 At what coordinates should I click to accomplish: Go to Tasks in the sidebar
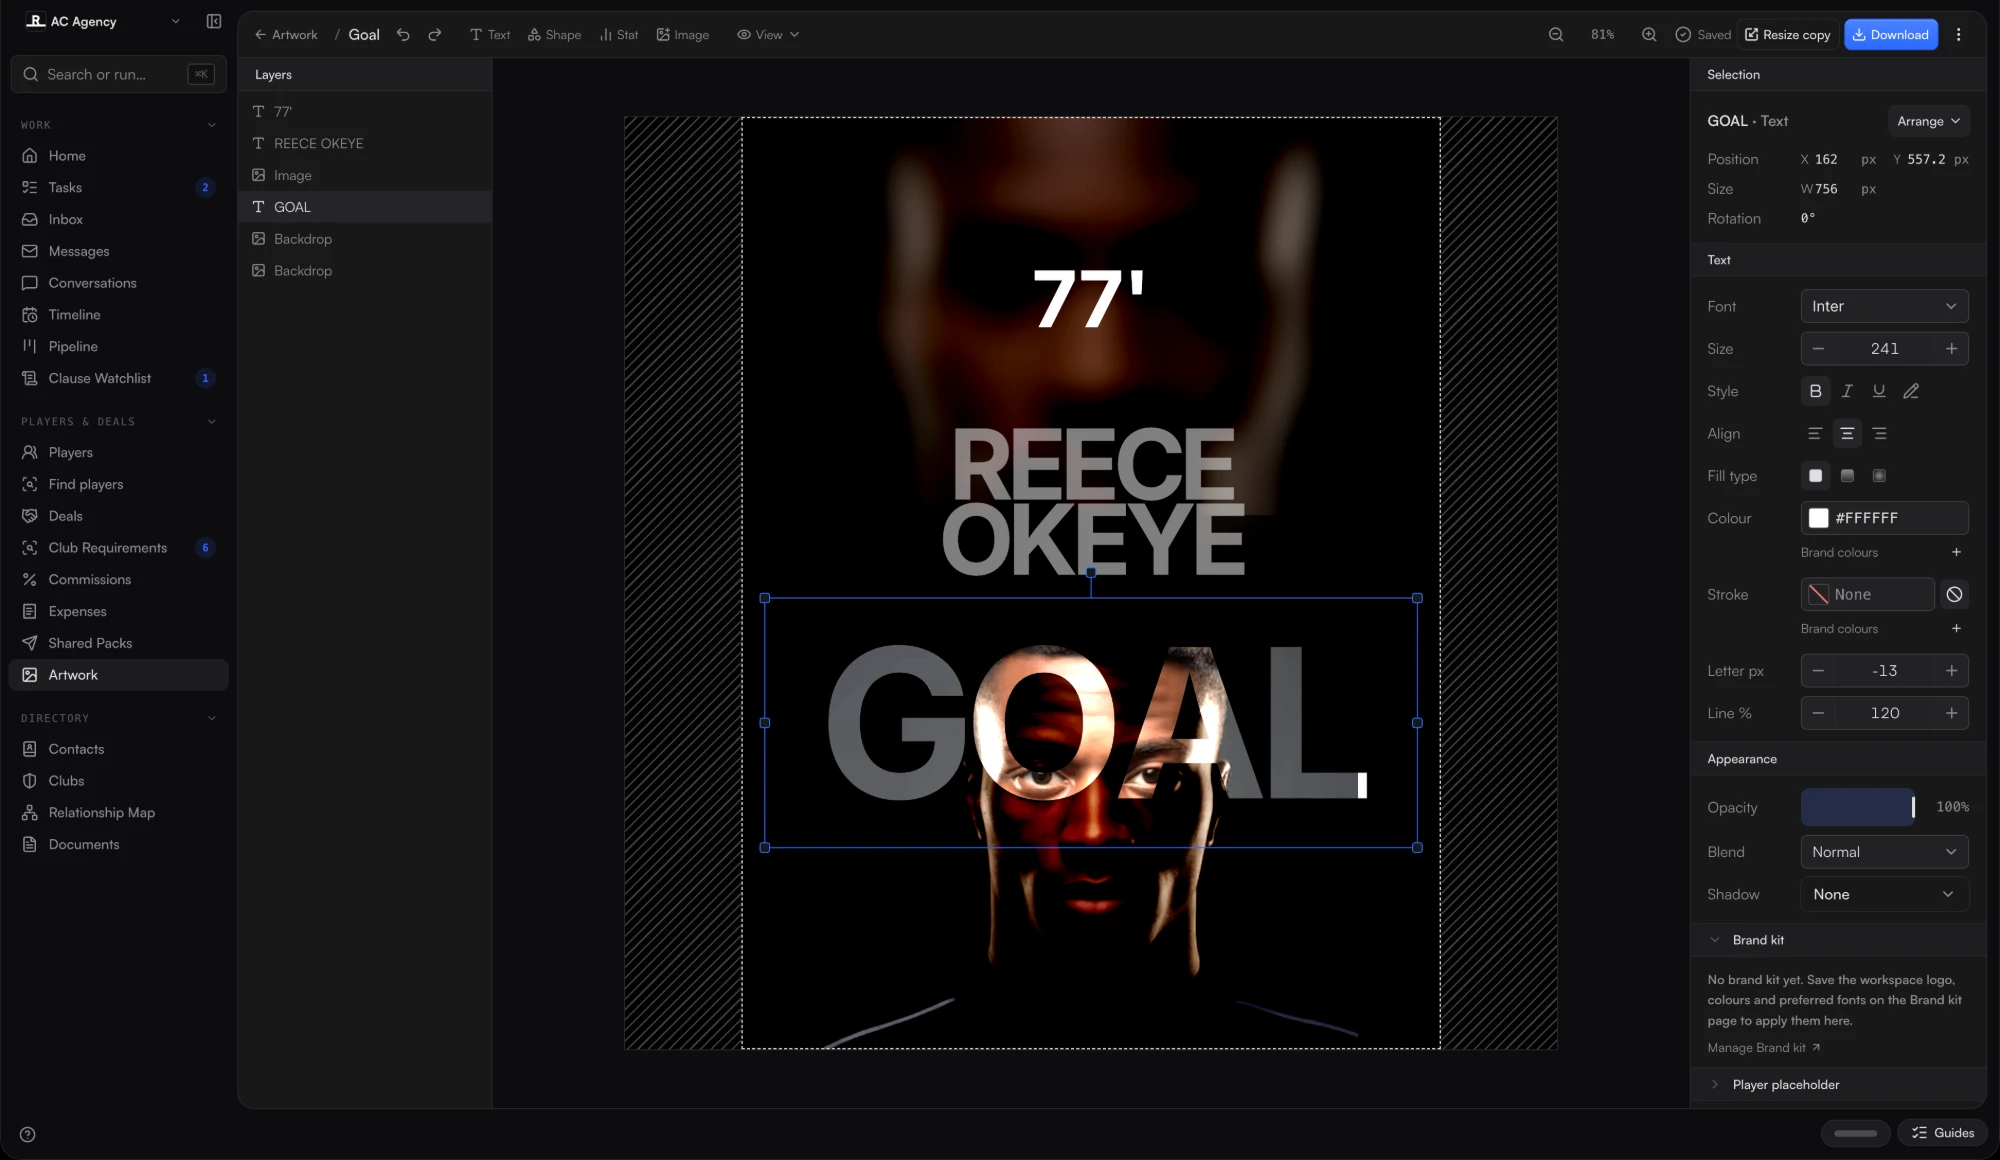[x=119, y=187]
